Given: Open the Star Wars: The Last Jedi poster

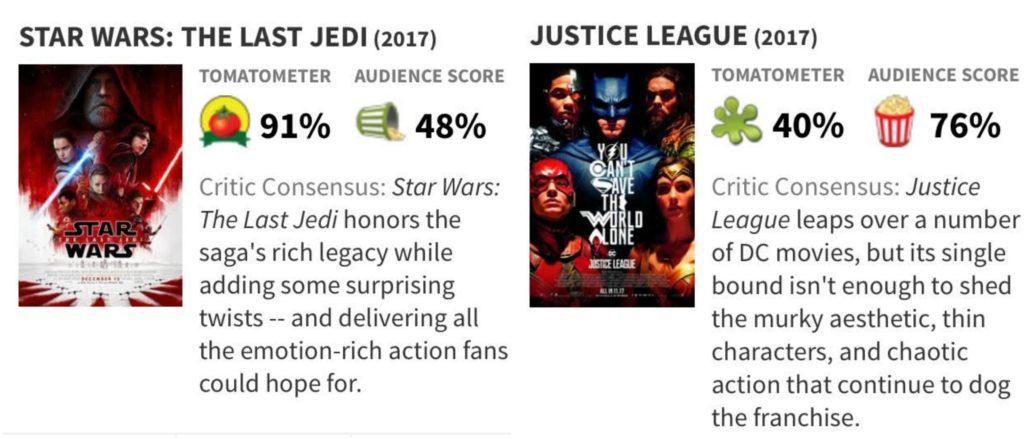Looking at the screenshot, I should pos(100,185).
